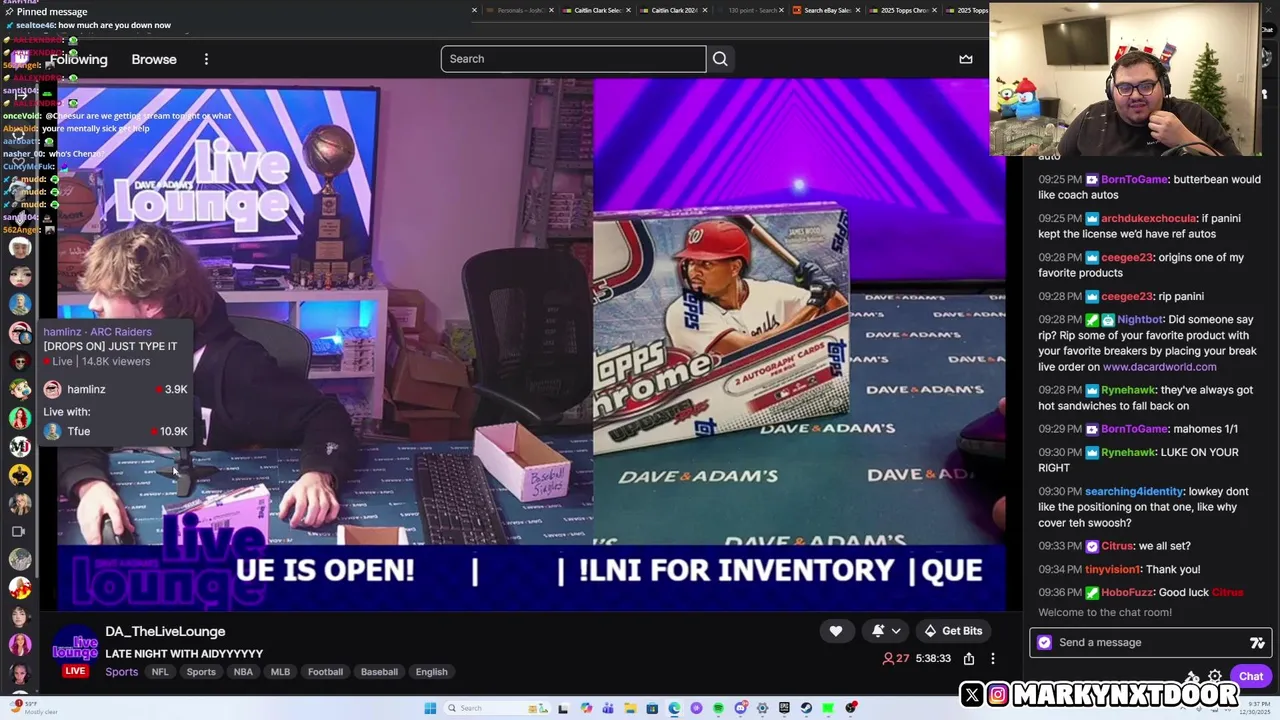Open the purple Sports category link
The height and width of the screenshot is (720, 1280).
[x=121, y=672]
